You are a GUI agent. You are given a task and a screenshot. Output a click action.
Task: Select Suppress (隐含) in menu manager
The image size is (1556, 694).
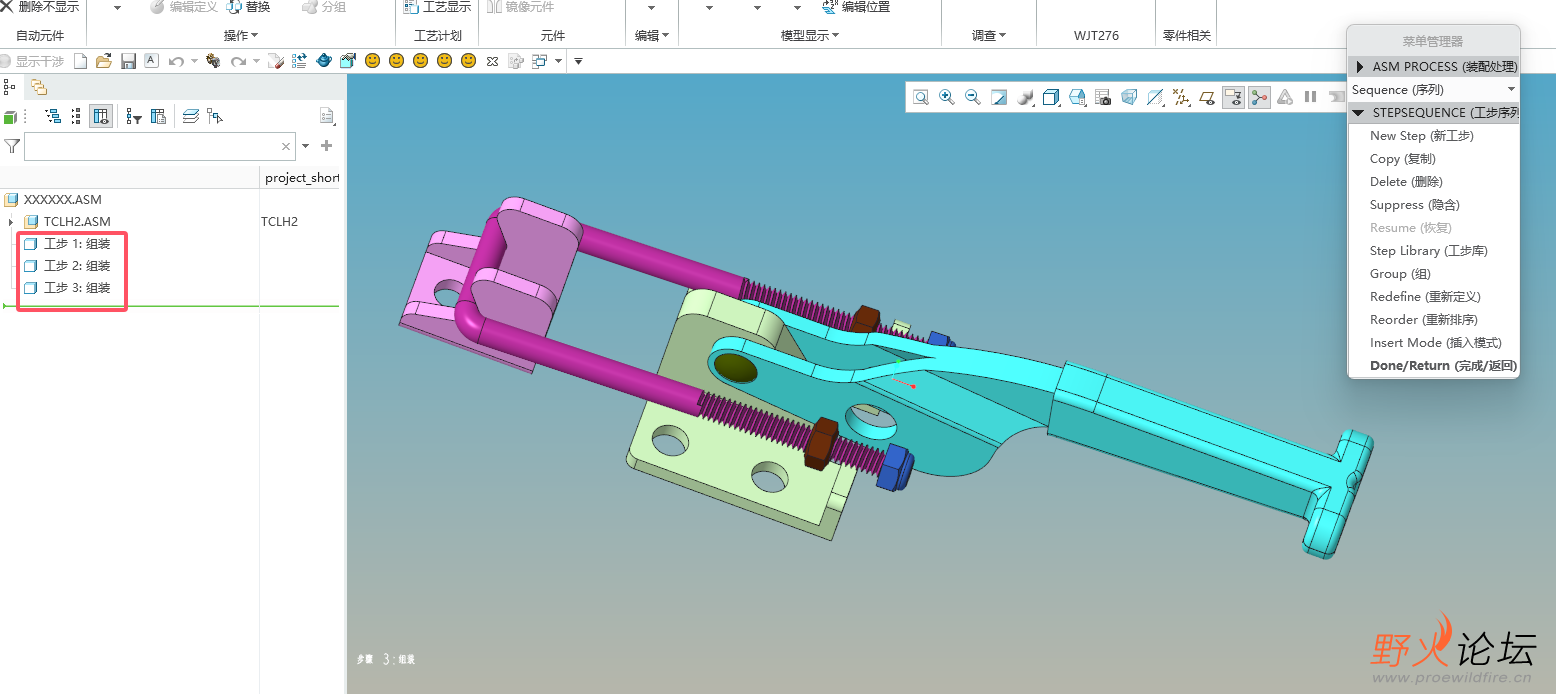coord(1414,205)
